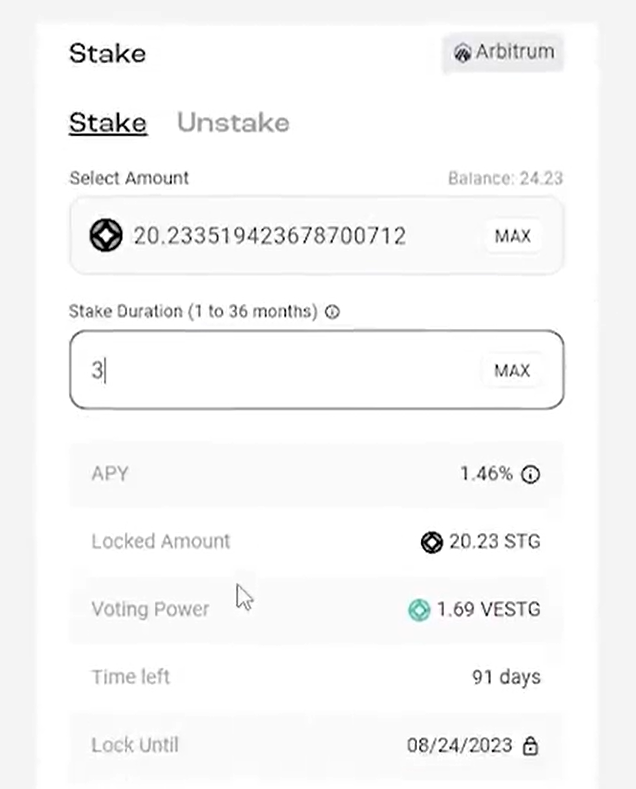Image resolution: width=636 pixels, height=789 pixels.
Task: Click the Stake Duration info icon
Action: 332,312
